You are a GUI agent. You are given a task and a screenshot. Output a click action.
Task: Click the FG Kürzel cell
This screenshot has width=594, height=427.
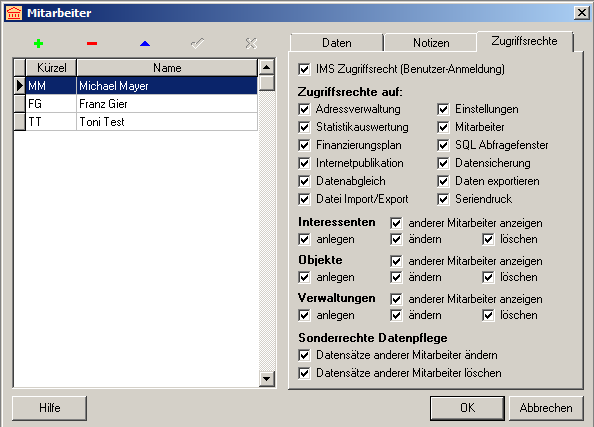pos(51,104)
